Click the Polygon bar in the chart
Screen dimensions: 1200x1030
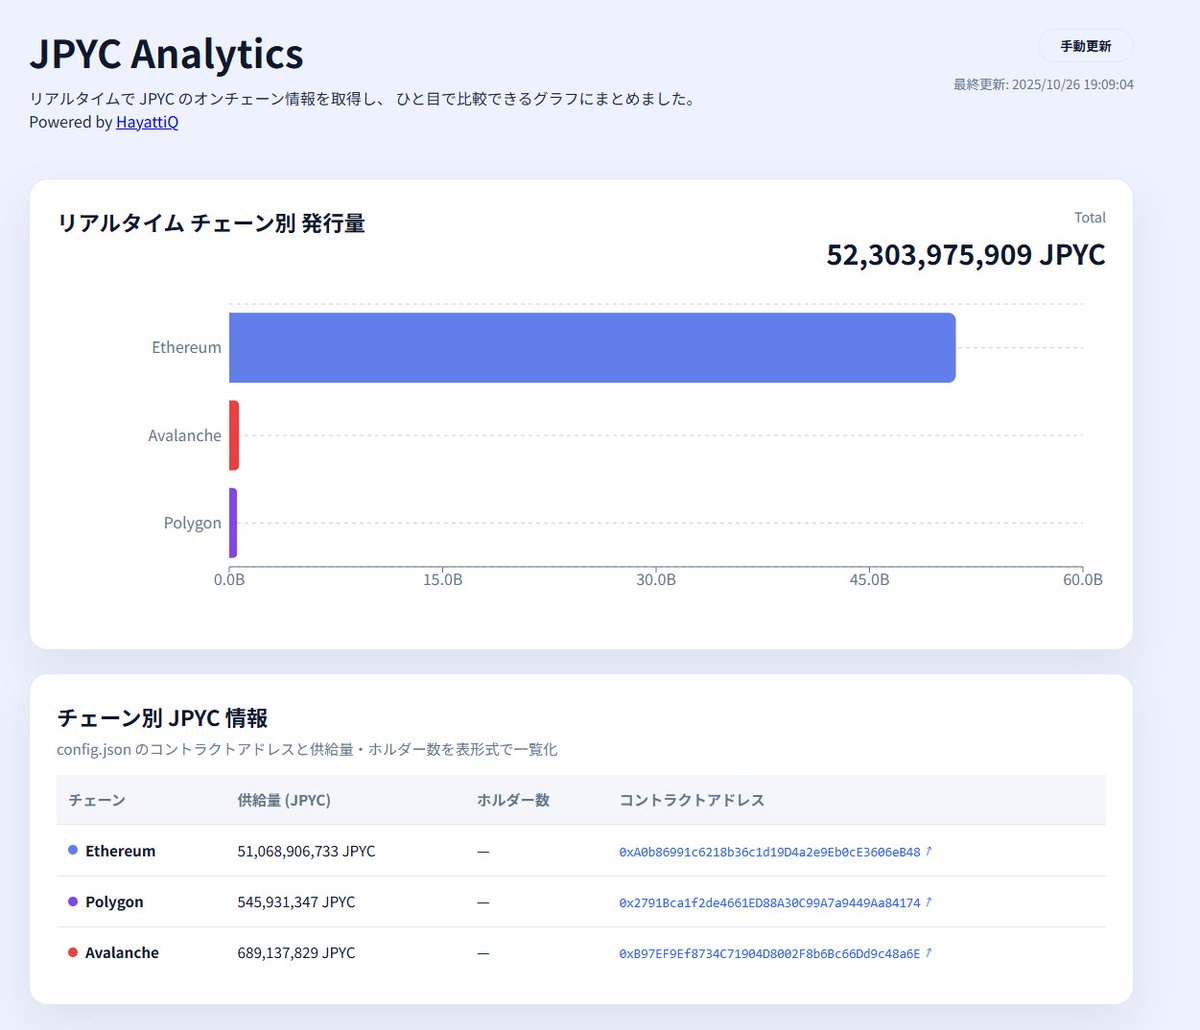click(x=232, y=522)
